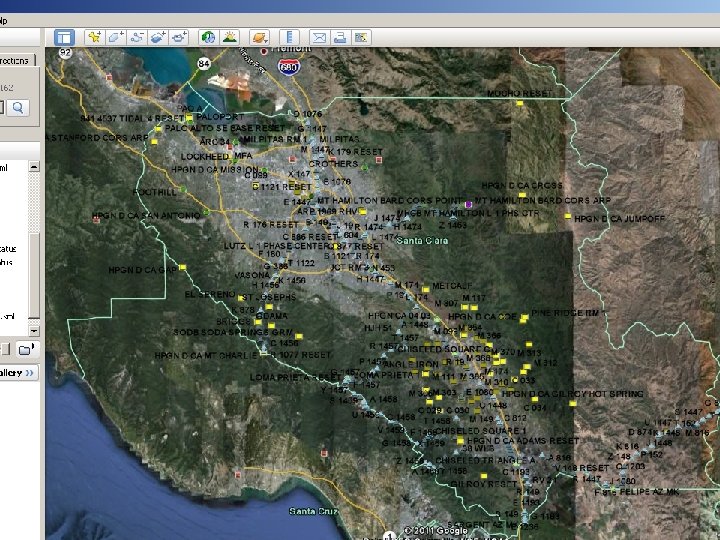
Task: Click the HPGN D CA GILROY HOT SPRING marker
Action: tap(573, 404)
